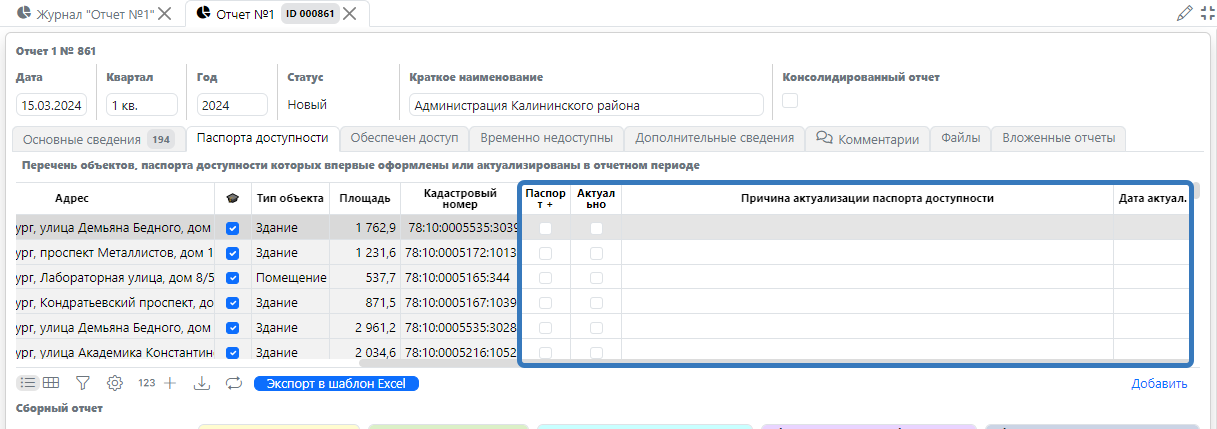Image resolution: width=1217 pixels, height=429 pixels.
Task: Check Паспорт + box in first row
Action: pos(545,229)
